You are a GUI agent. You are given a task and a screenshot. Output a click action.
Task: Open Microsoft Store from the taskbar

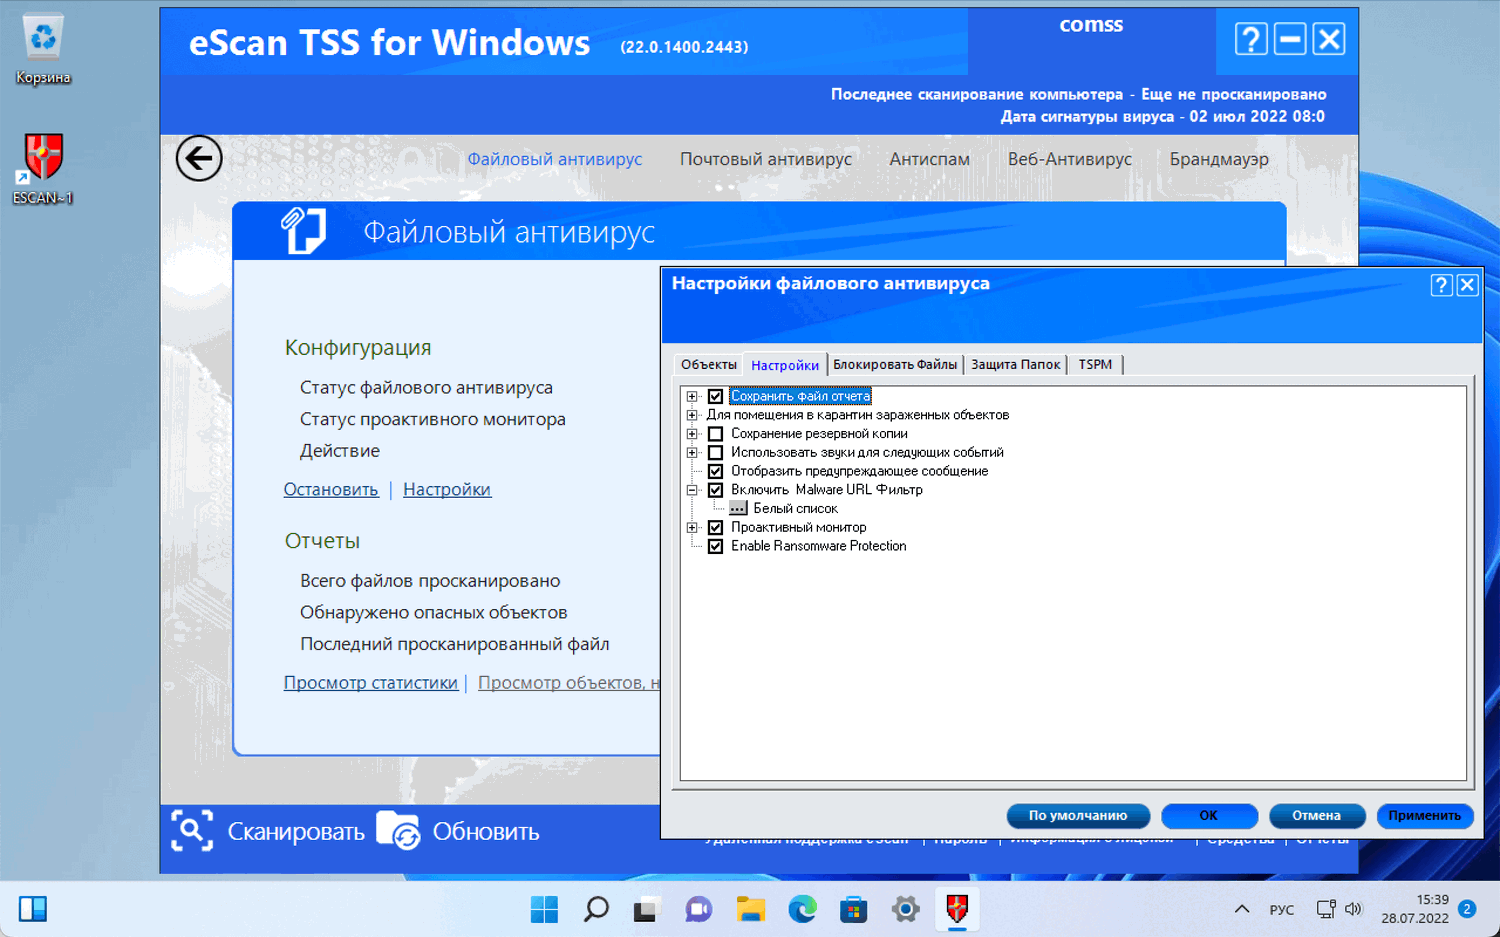(853, 909)
